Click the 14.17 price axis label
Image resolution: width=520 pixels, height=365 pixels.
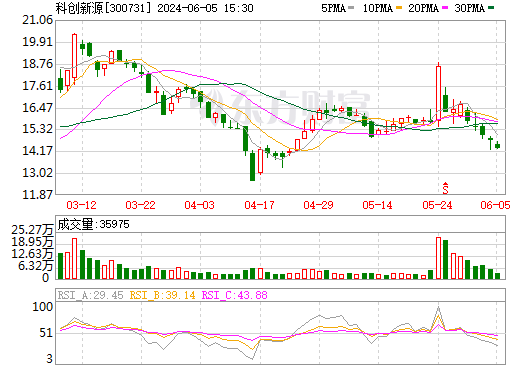coord(38,151)
